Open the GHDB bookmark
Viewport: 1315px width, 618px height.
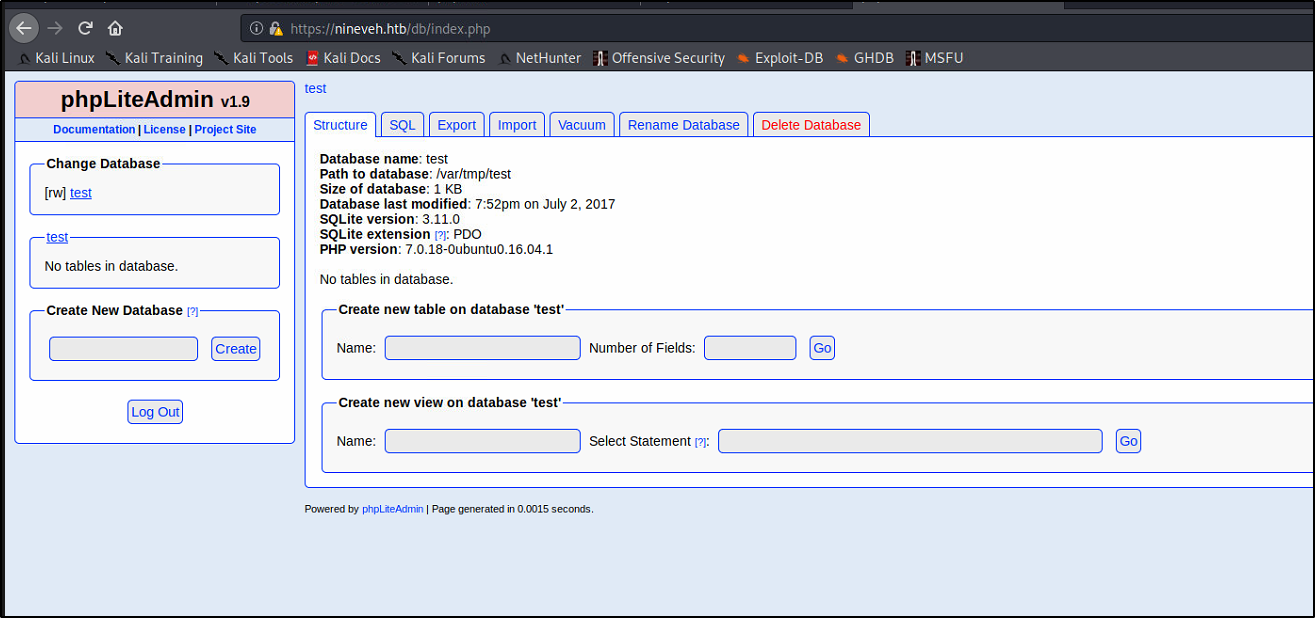[864, 58]
